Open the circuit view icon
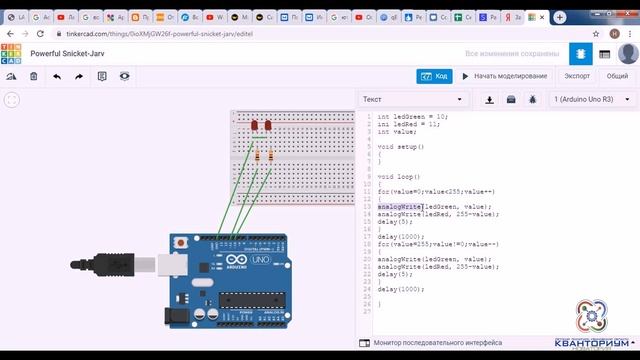Screen dimensions: 640x360 tap(581, 53)
